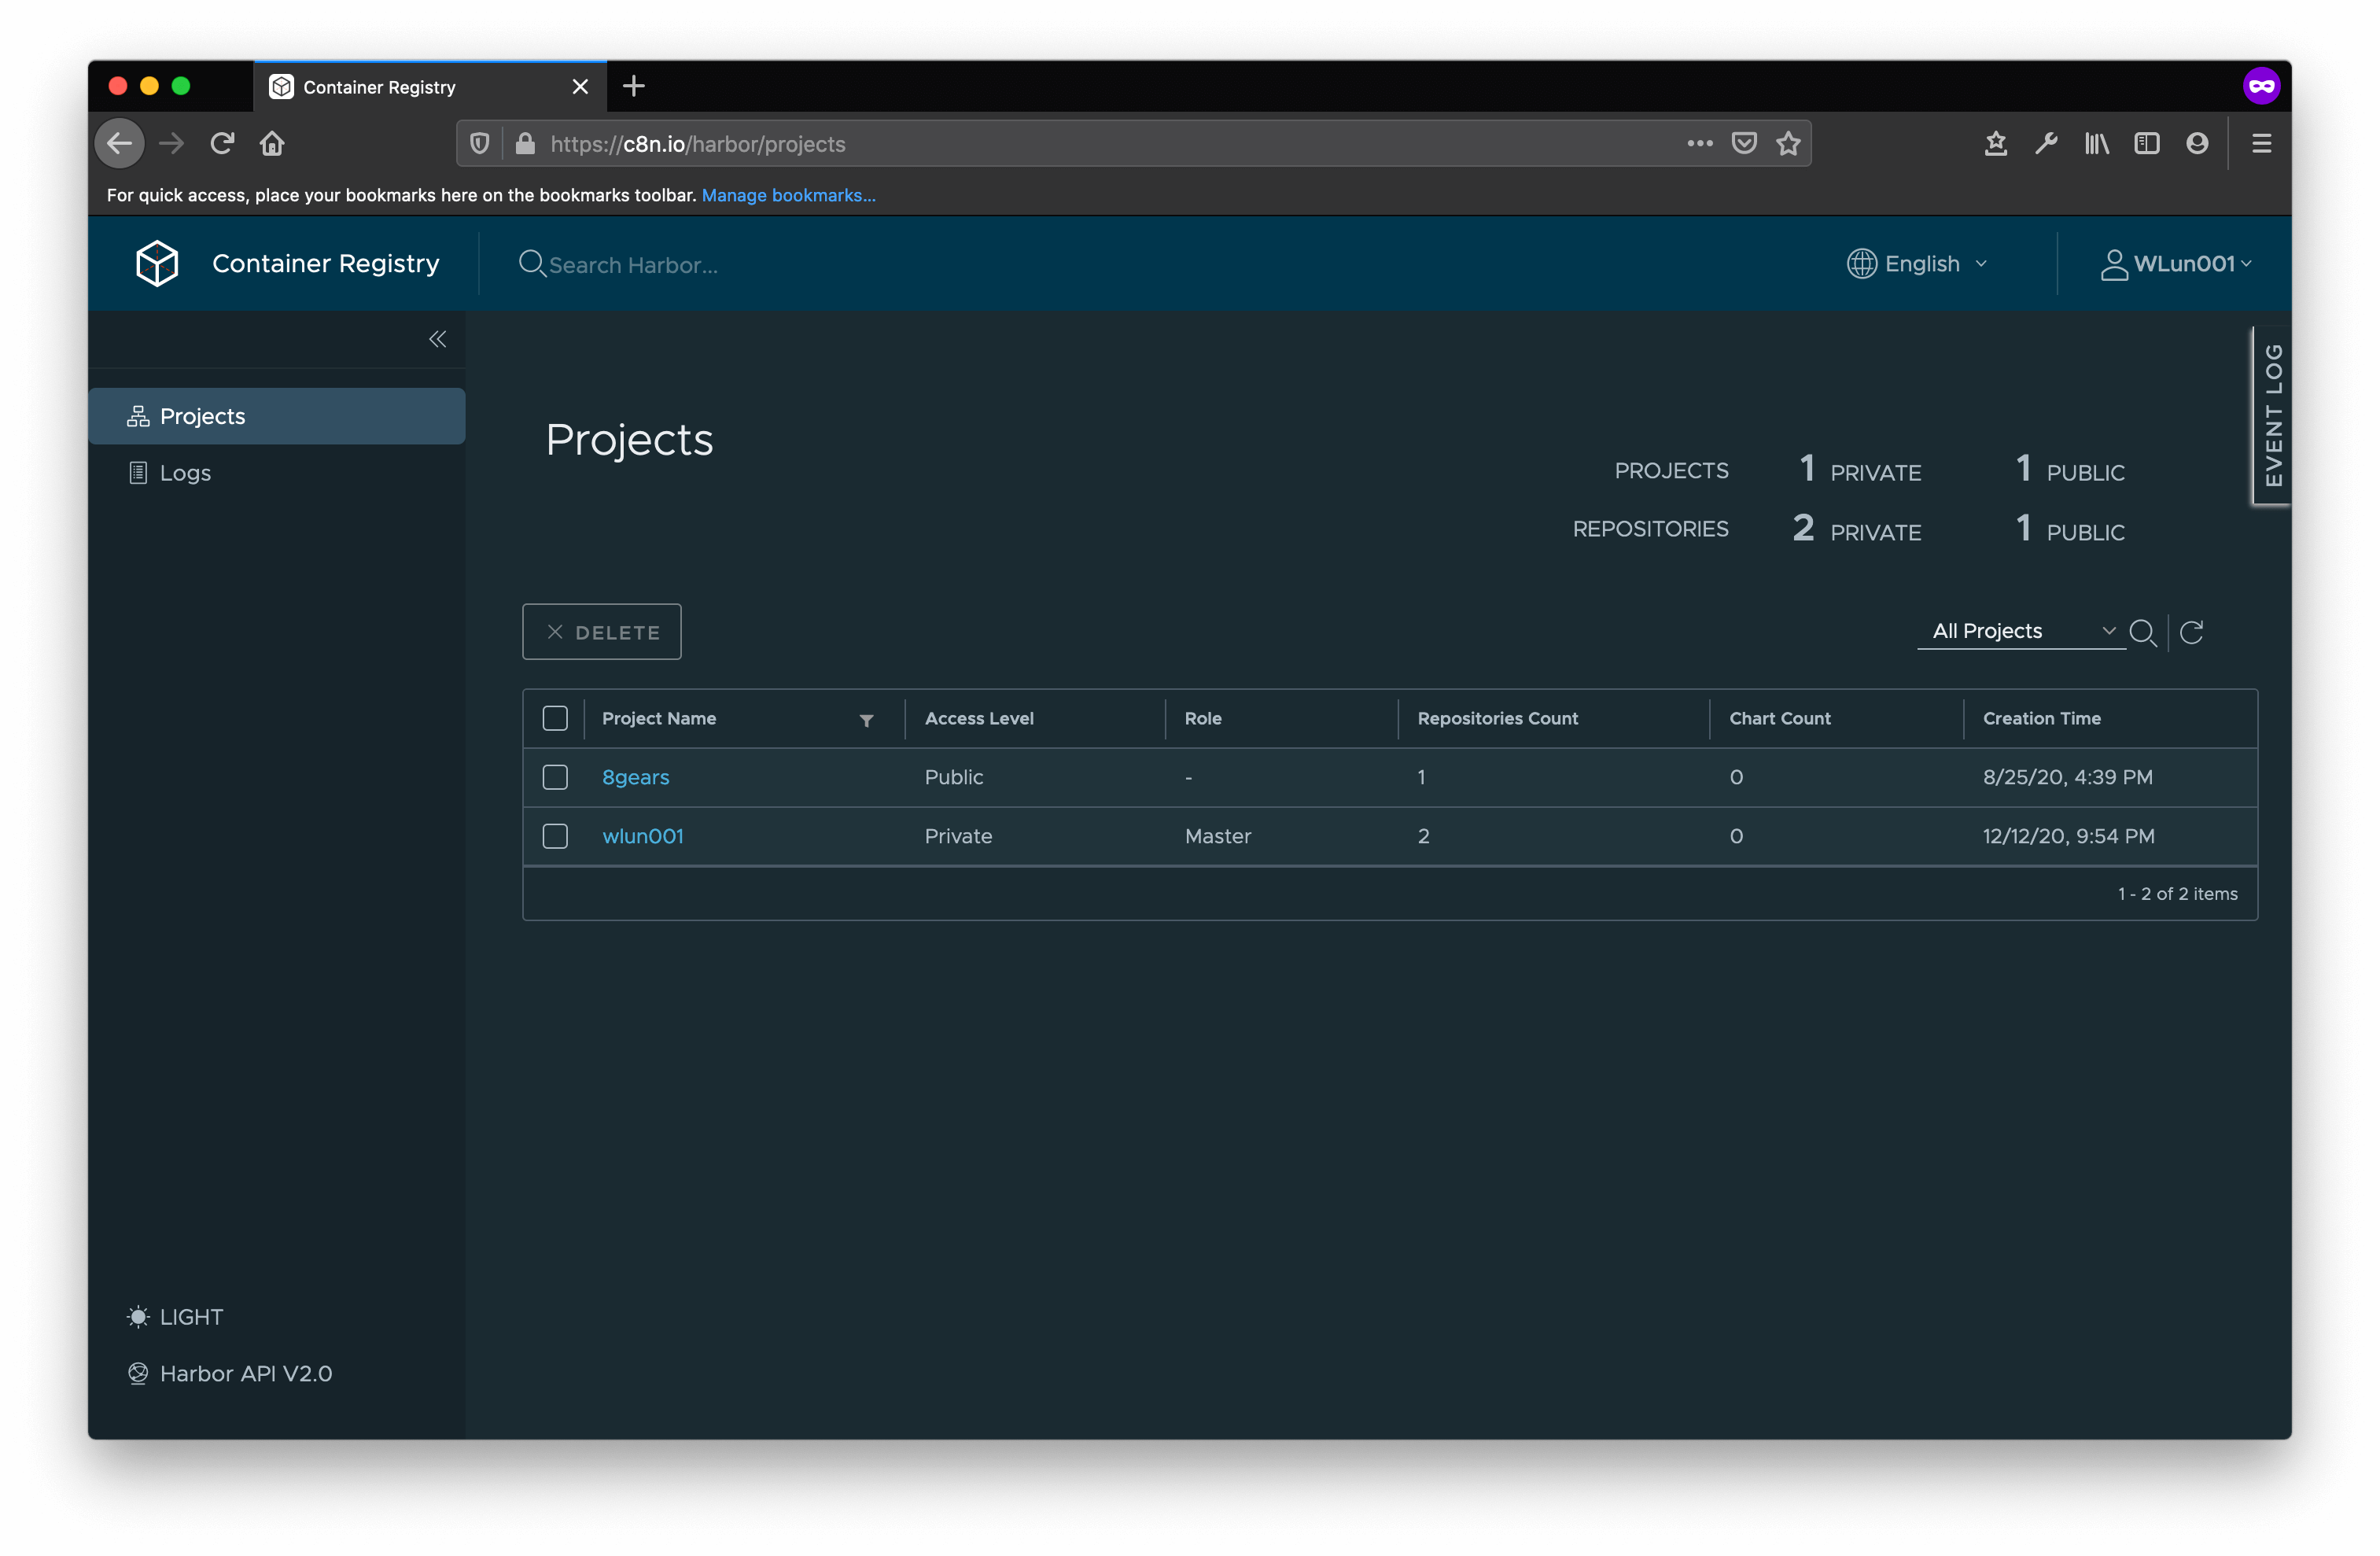Image resolution: width=2380 pixels, height=1556 pixels.
Task: Open the All Projects dropdown
Action: coord(2018,630)
